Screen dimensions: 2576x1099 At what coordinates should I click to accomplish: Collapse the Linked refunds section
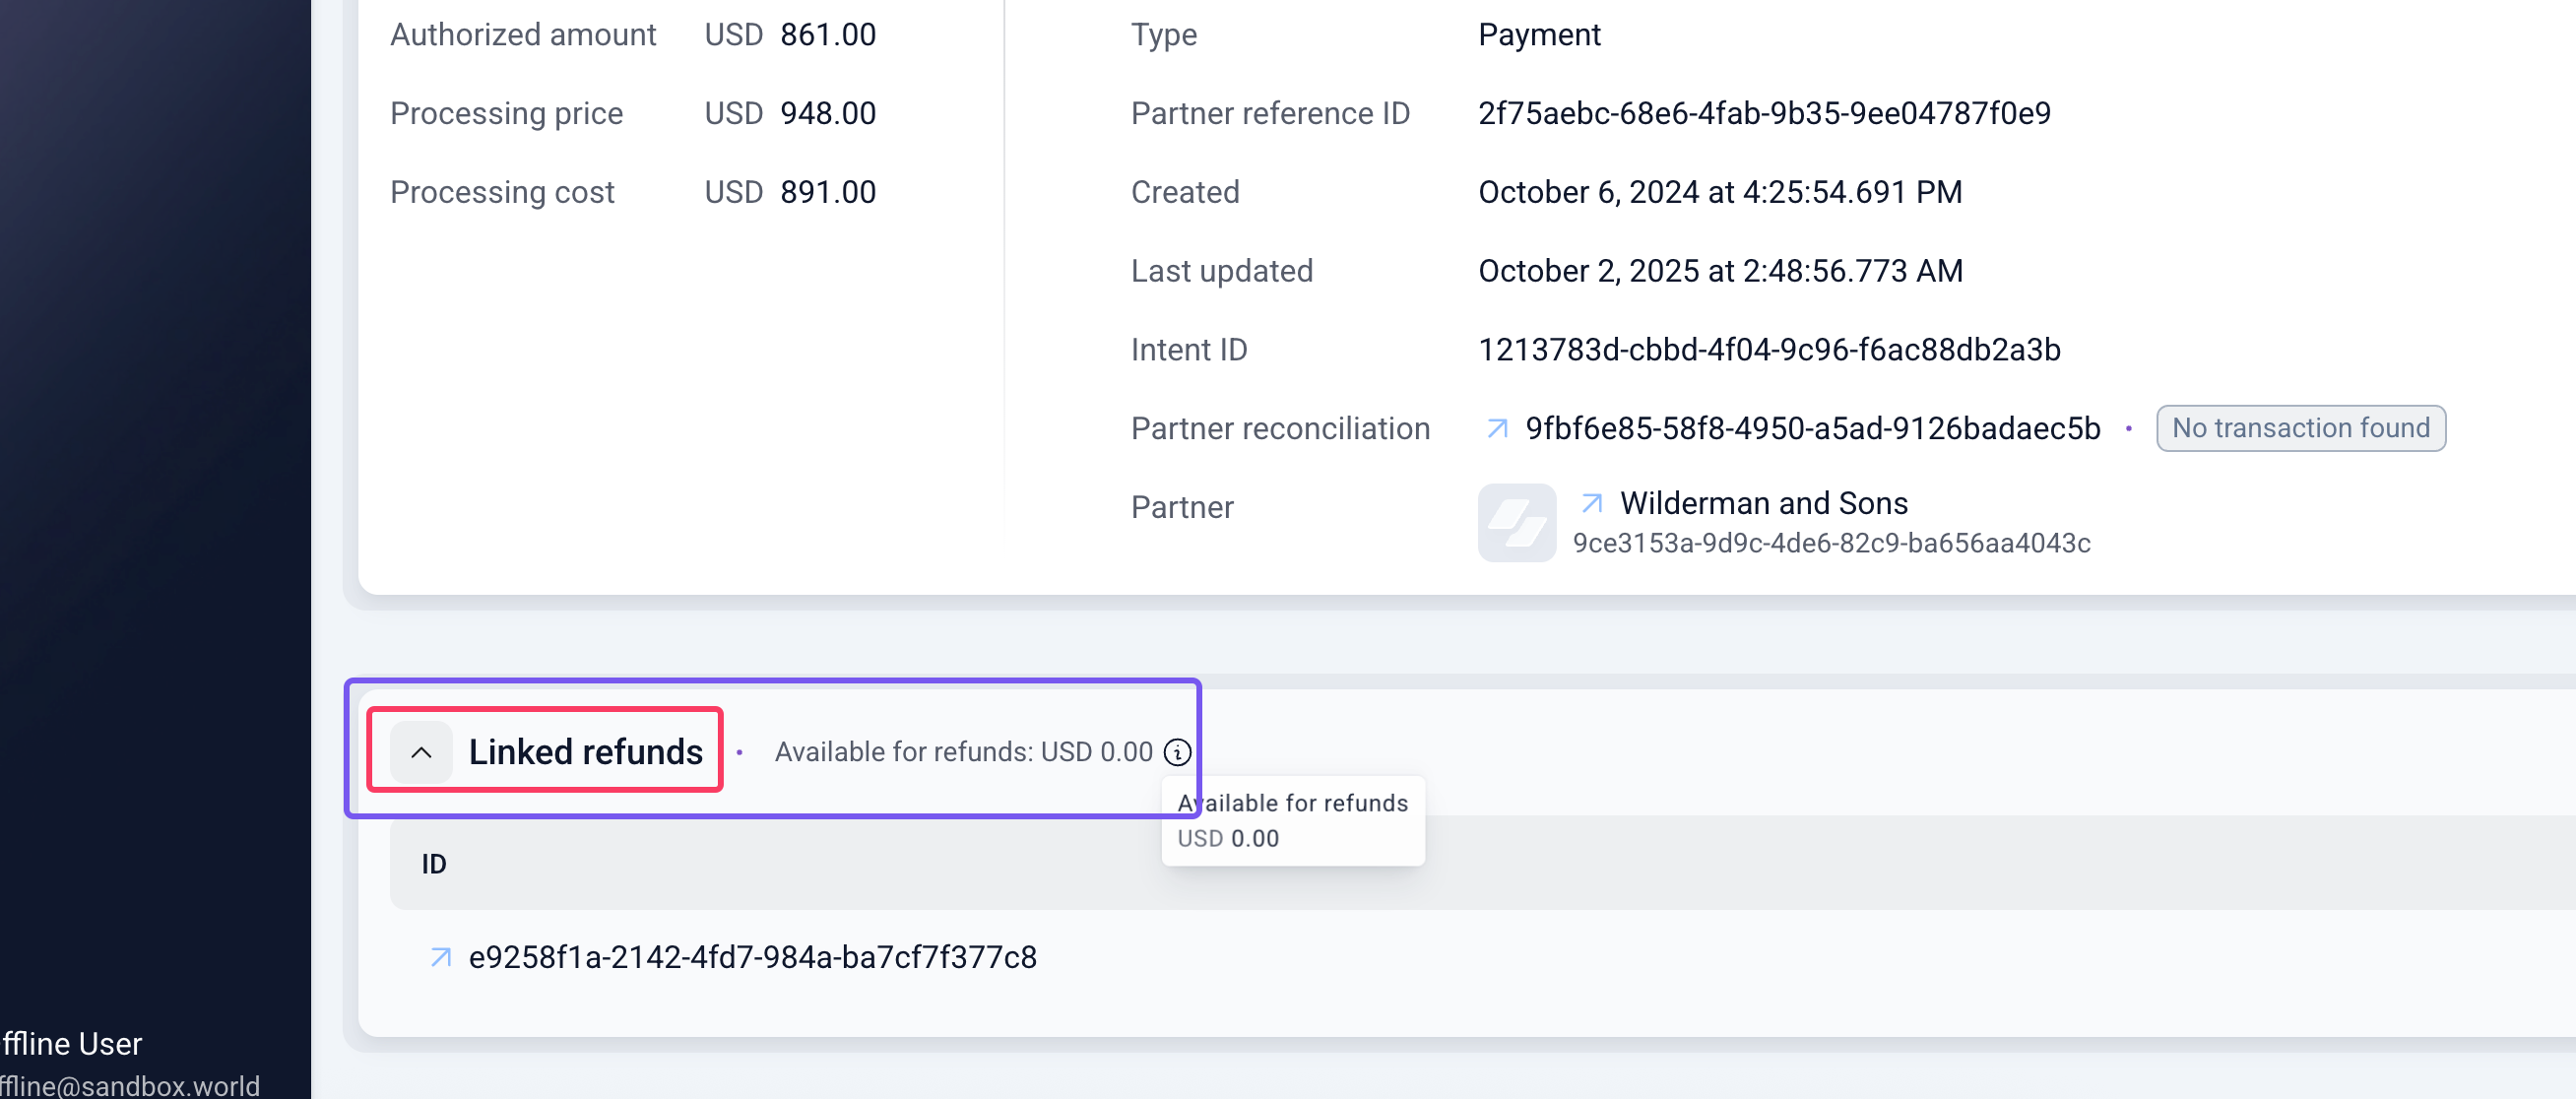[x=421, y=752]
